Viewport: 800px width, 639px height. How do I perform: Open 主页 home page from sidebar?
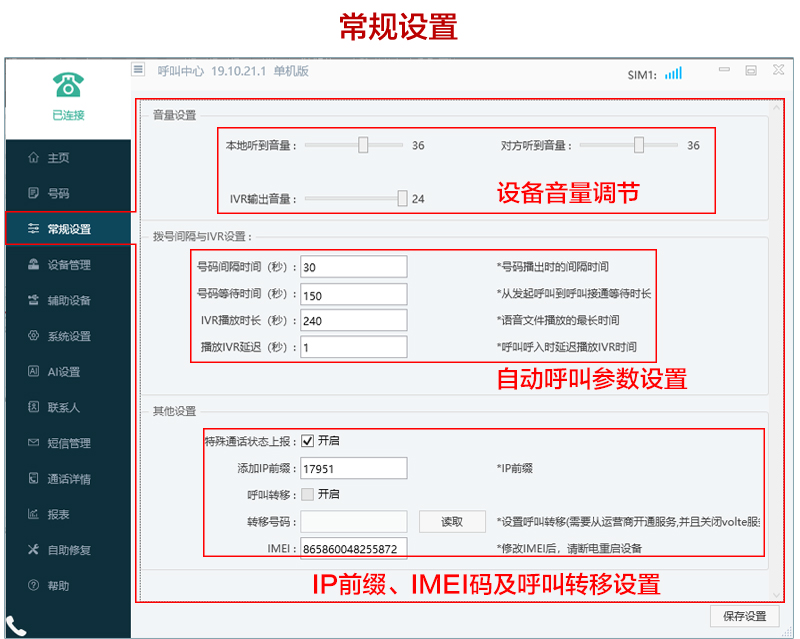(x=58, y=158)
